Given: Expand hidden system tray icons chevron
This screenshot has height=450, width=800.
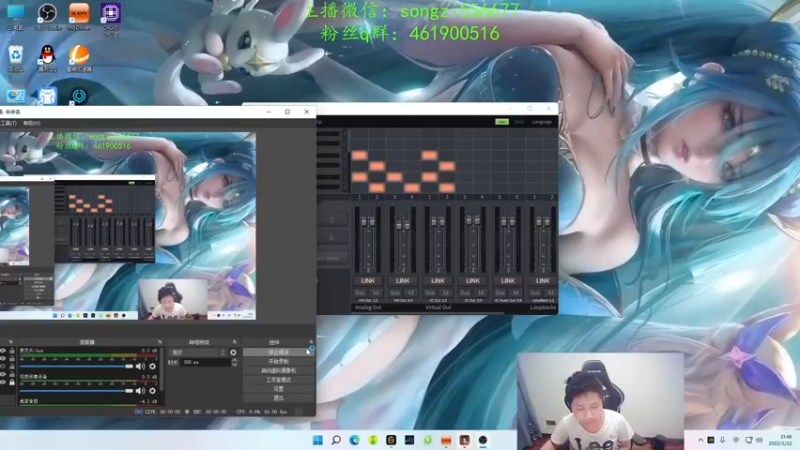Looking at the screenshot, I should click(x=701, y=440).
